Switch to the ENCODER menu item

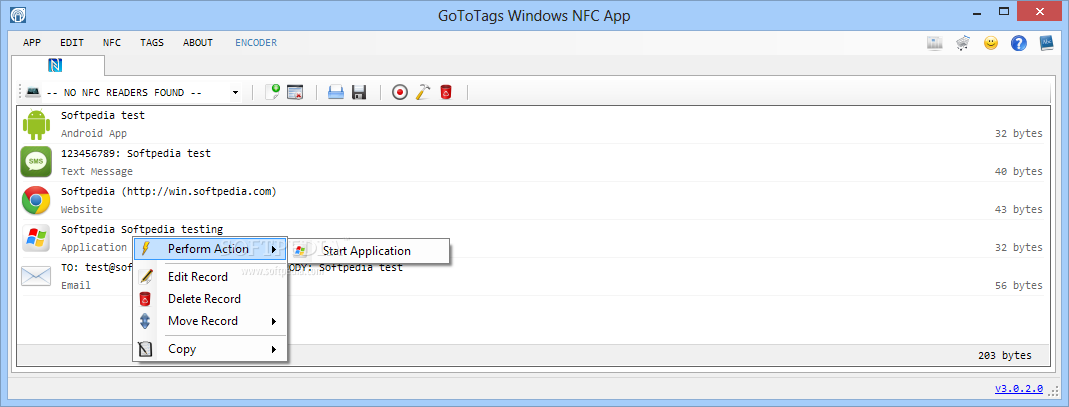click(x=256, y=42)
